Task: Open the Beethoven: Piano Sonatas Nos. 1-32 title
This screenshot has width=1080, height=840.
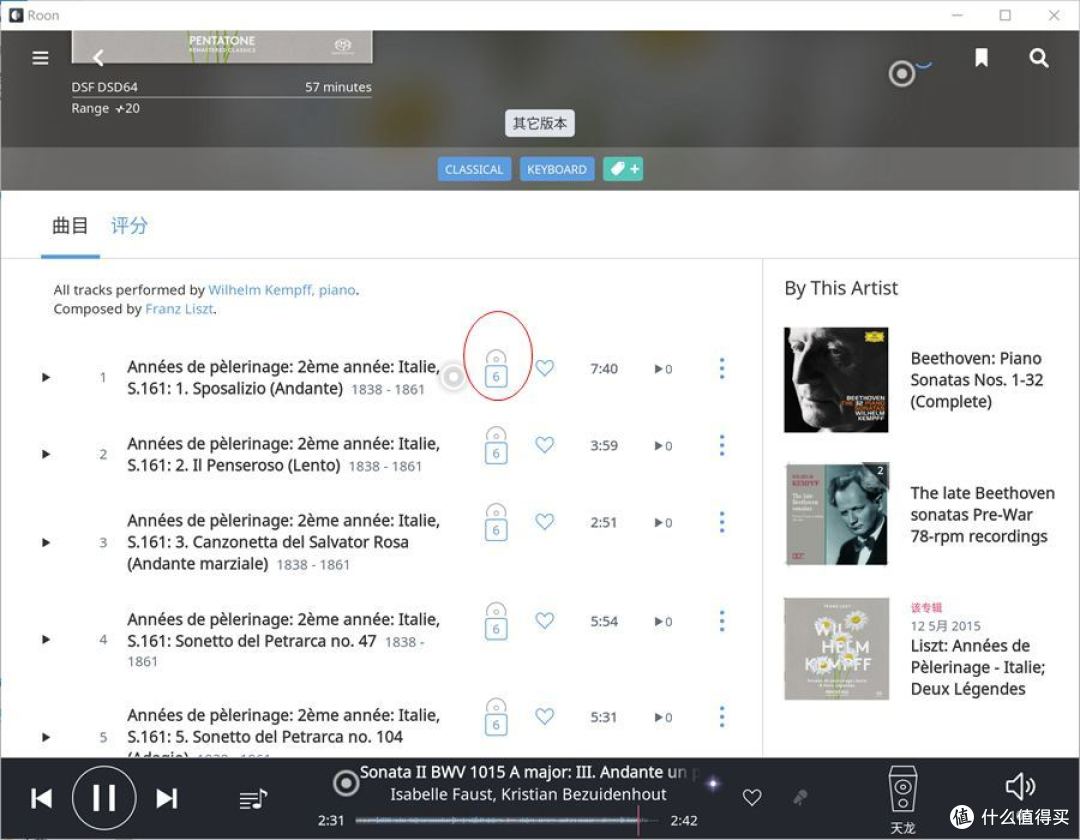Action: click(976, 379)
